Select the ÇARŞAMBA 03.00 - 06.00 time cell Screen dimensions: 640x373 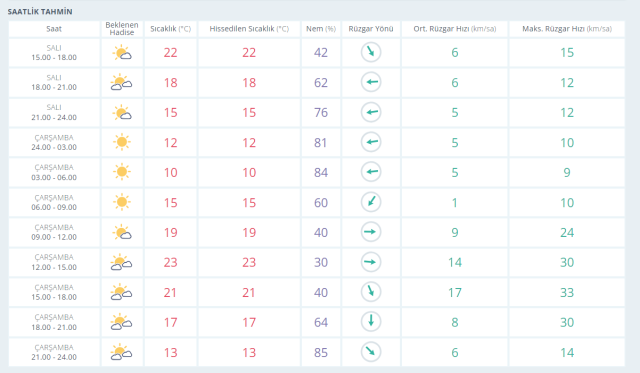(x=54, y=172)
